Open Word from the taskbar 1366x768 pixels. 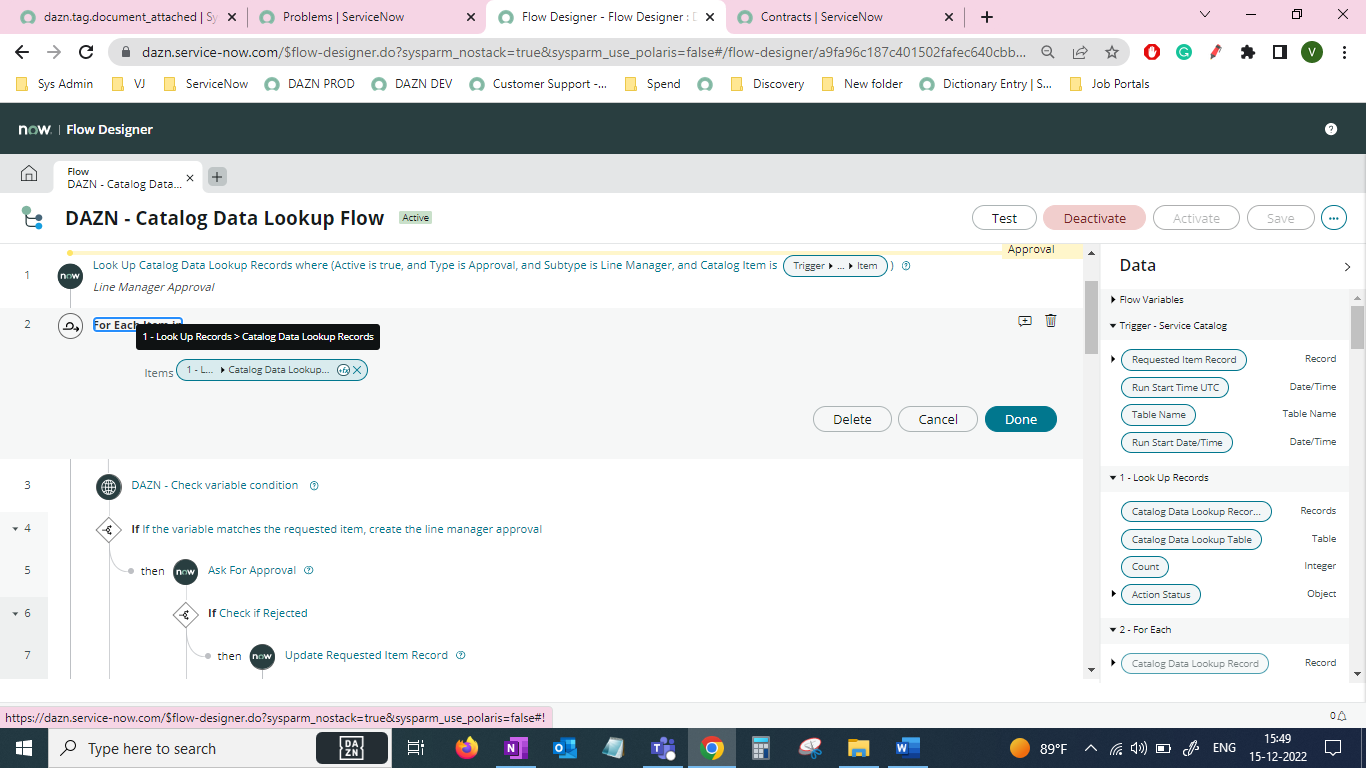(907, 748)
